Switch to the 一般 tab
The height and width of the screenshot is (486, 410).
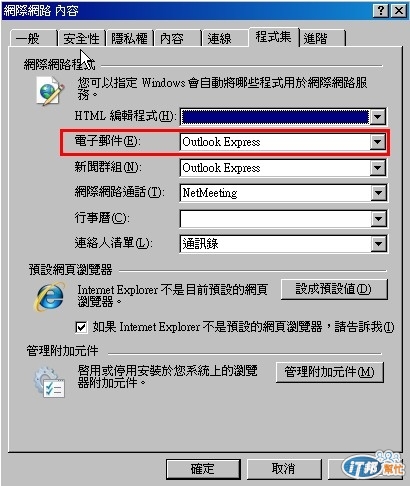(x=34, y=38)
